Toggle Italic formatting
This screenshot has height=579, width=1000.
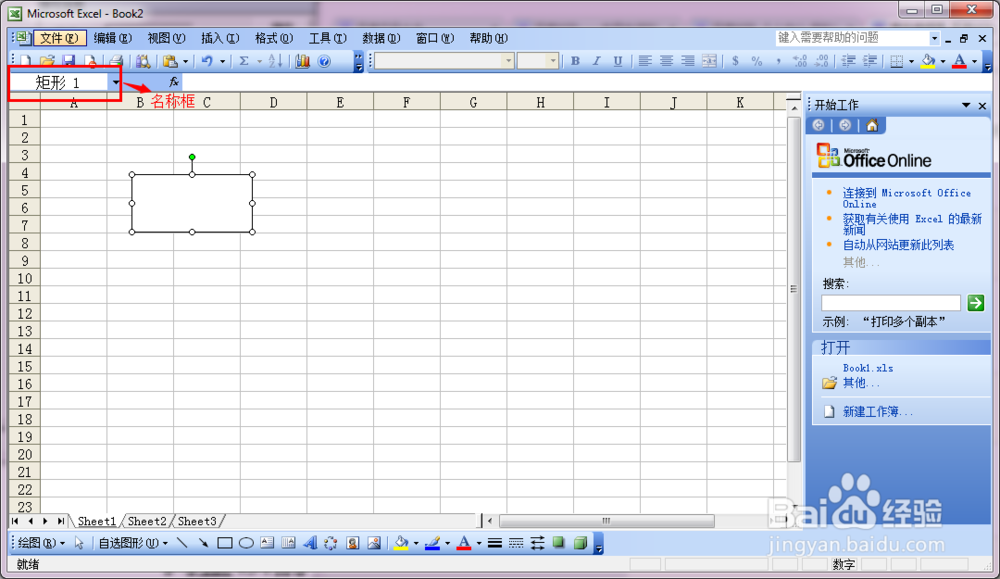[596, 61]
